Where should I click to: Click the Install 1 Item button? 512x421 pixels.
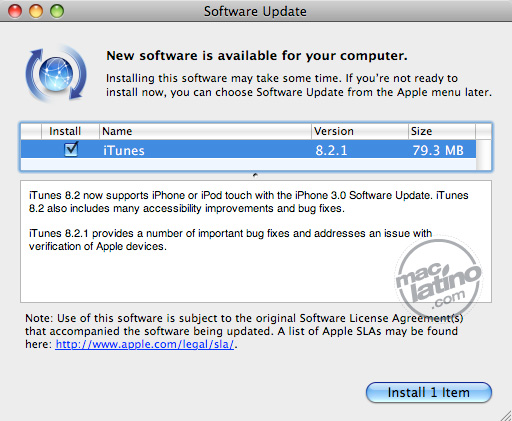tap(429, 392)
